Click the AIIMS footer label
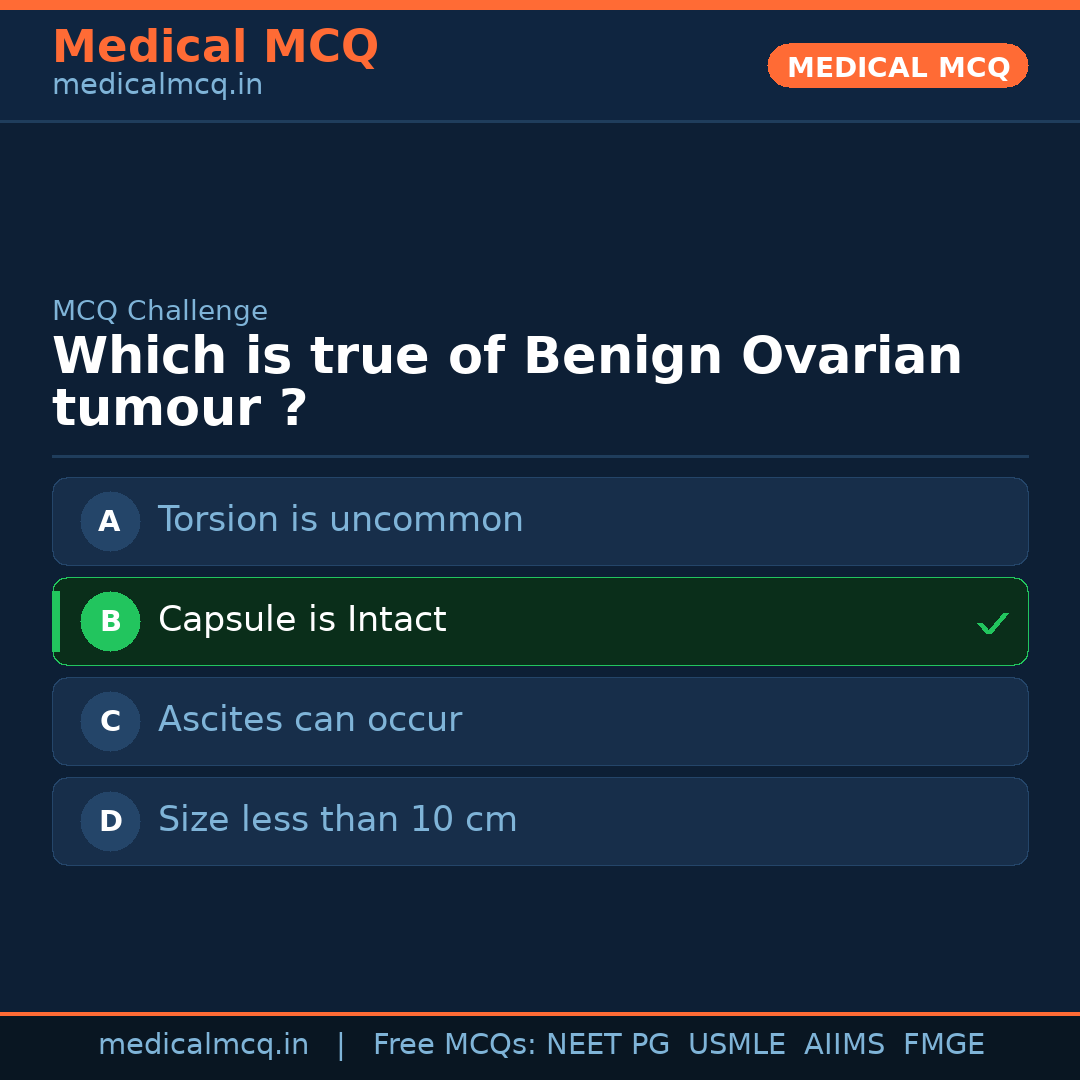 coord(845,1043)
